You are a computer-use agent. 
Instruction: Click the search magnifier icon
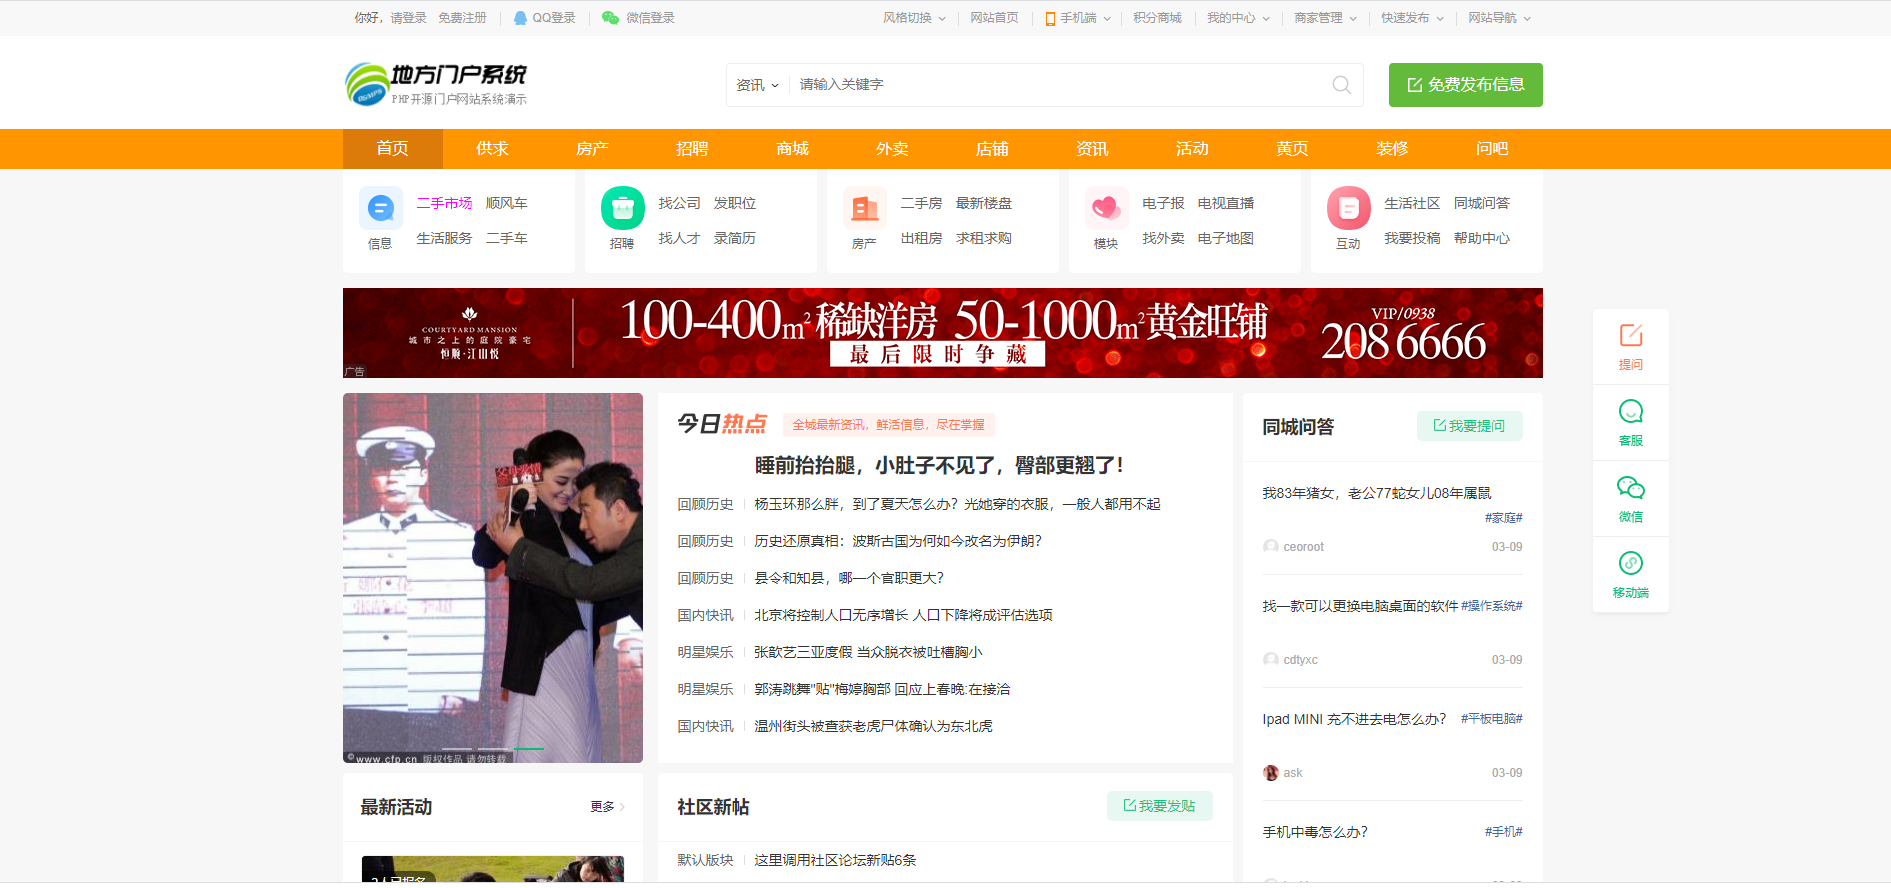[1341, 85]
